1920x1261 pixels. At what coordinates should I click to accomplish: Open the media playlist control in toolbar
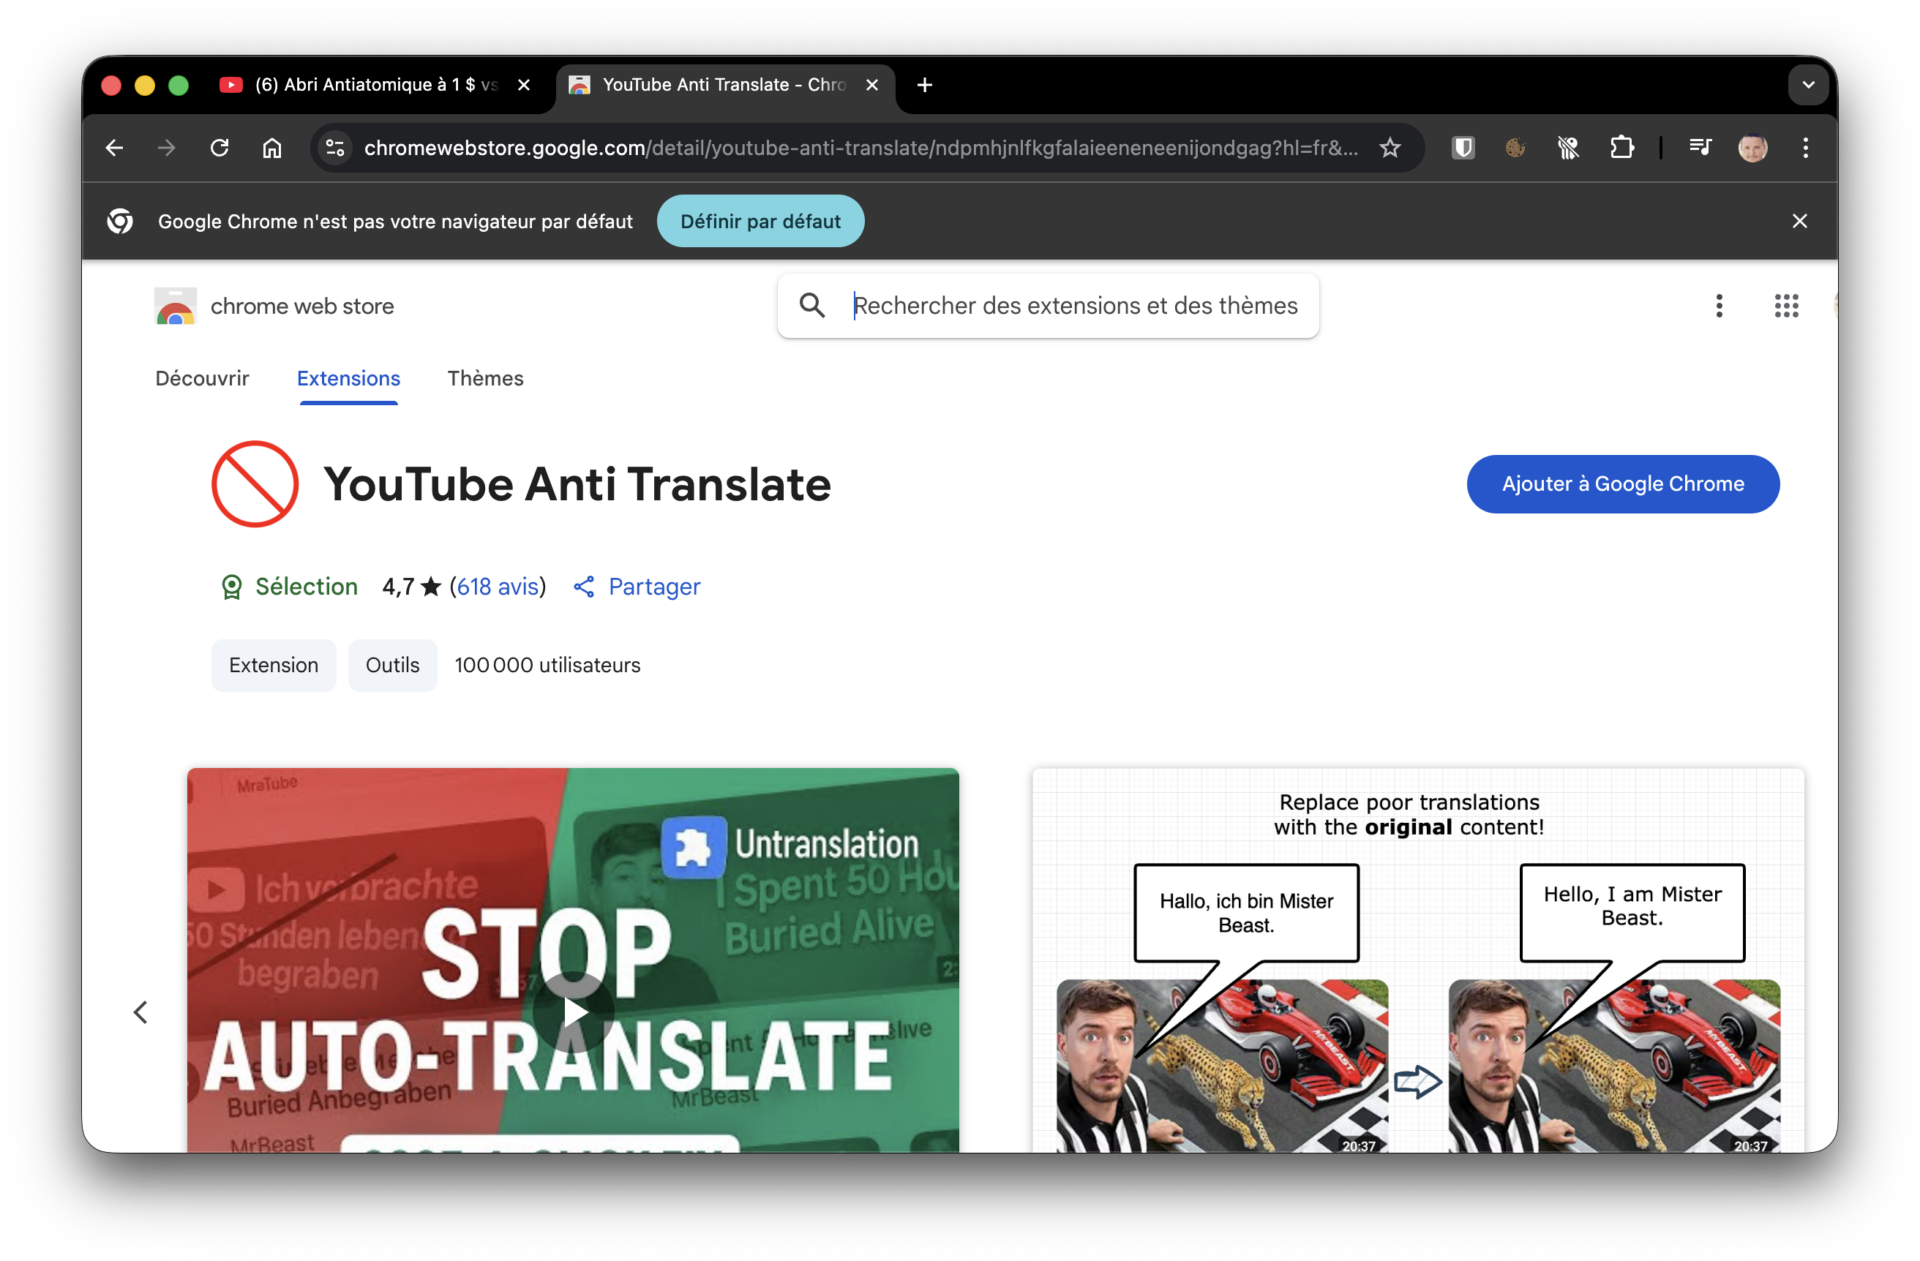point(1700,147)
